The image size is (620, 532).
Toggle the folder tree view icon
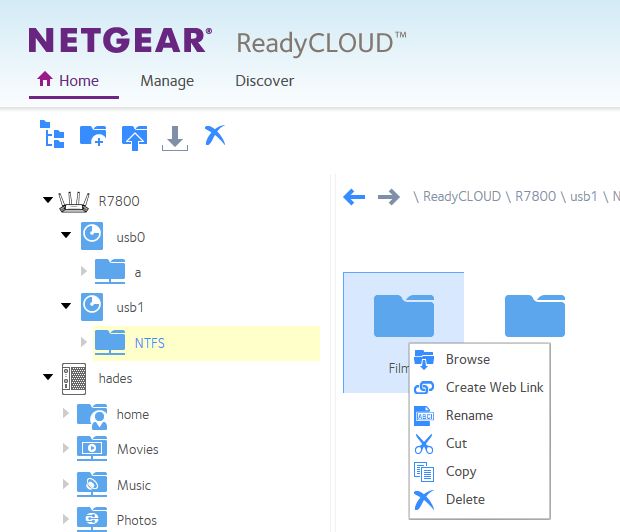(x=52, y=134)
